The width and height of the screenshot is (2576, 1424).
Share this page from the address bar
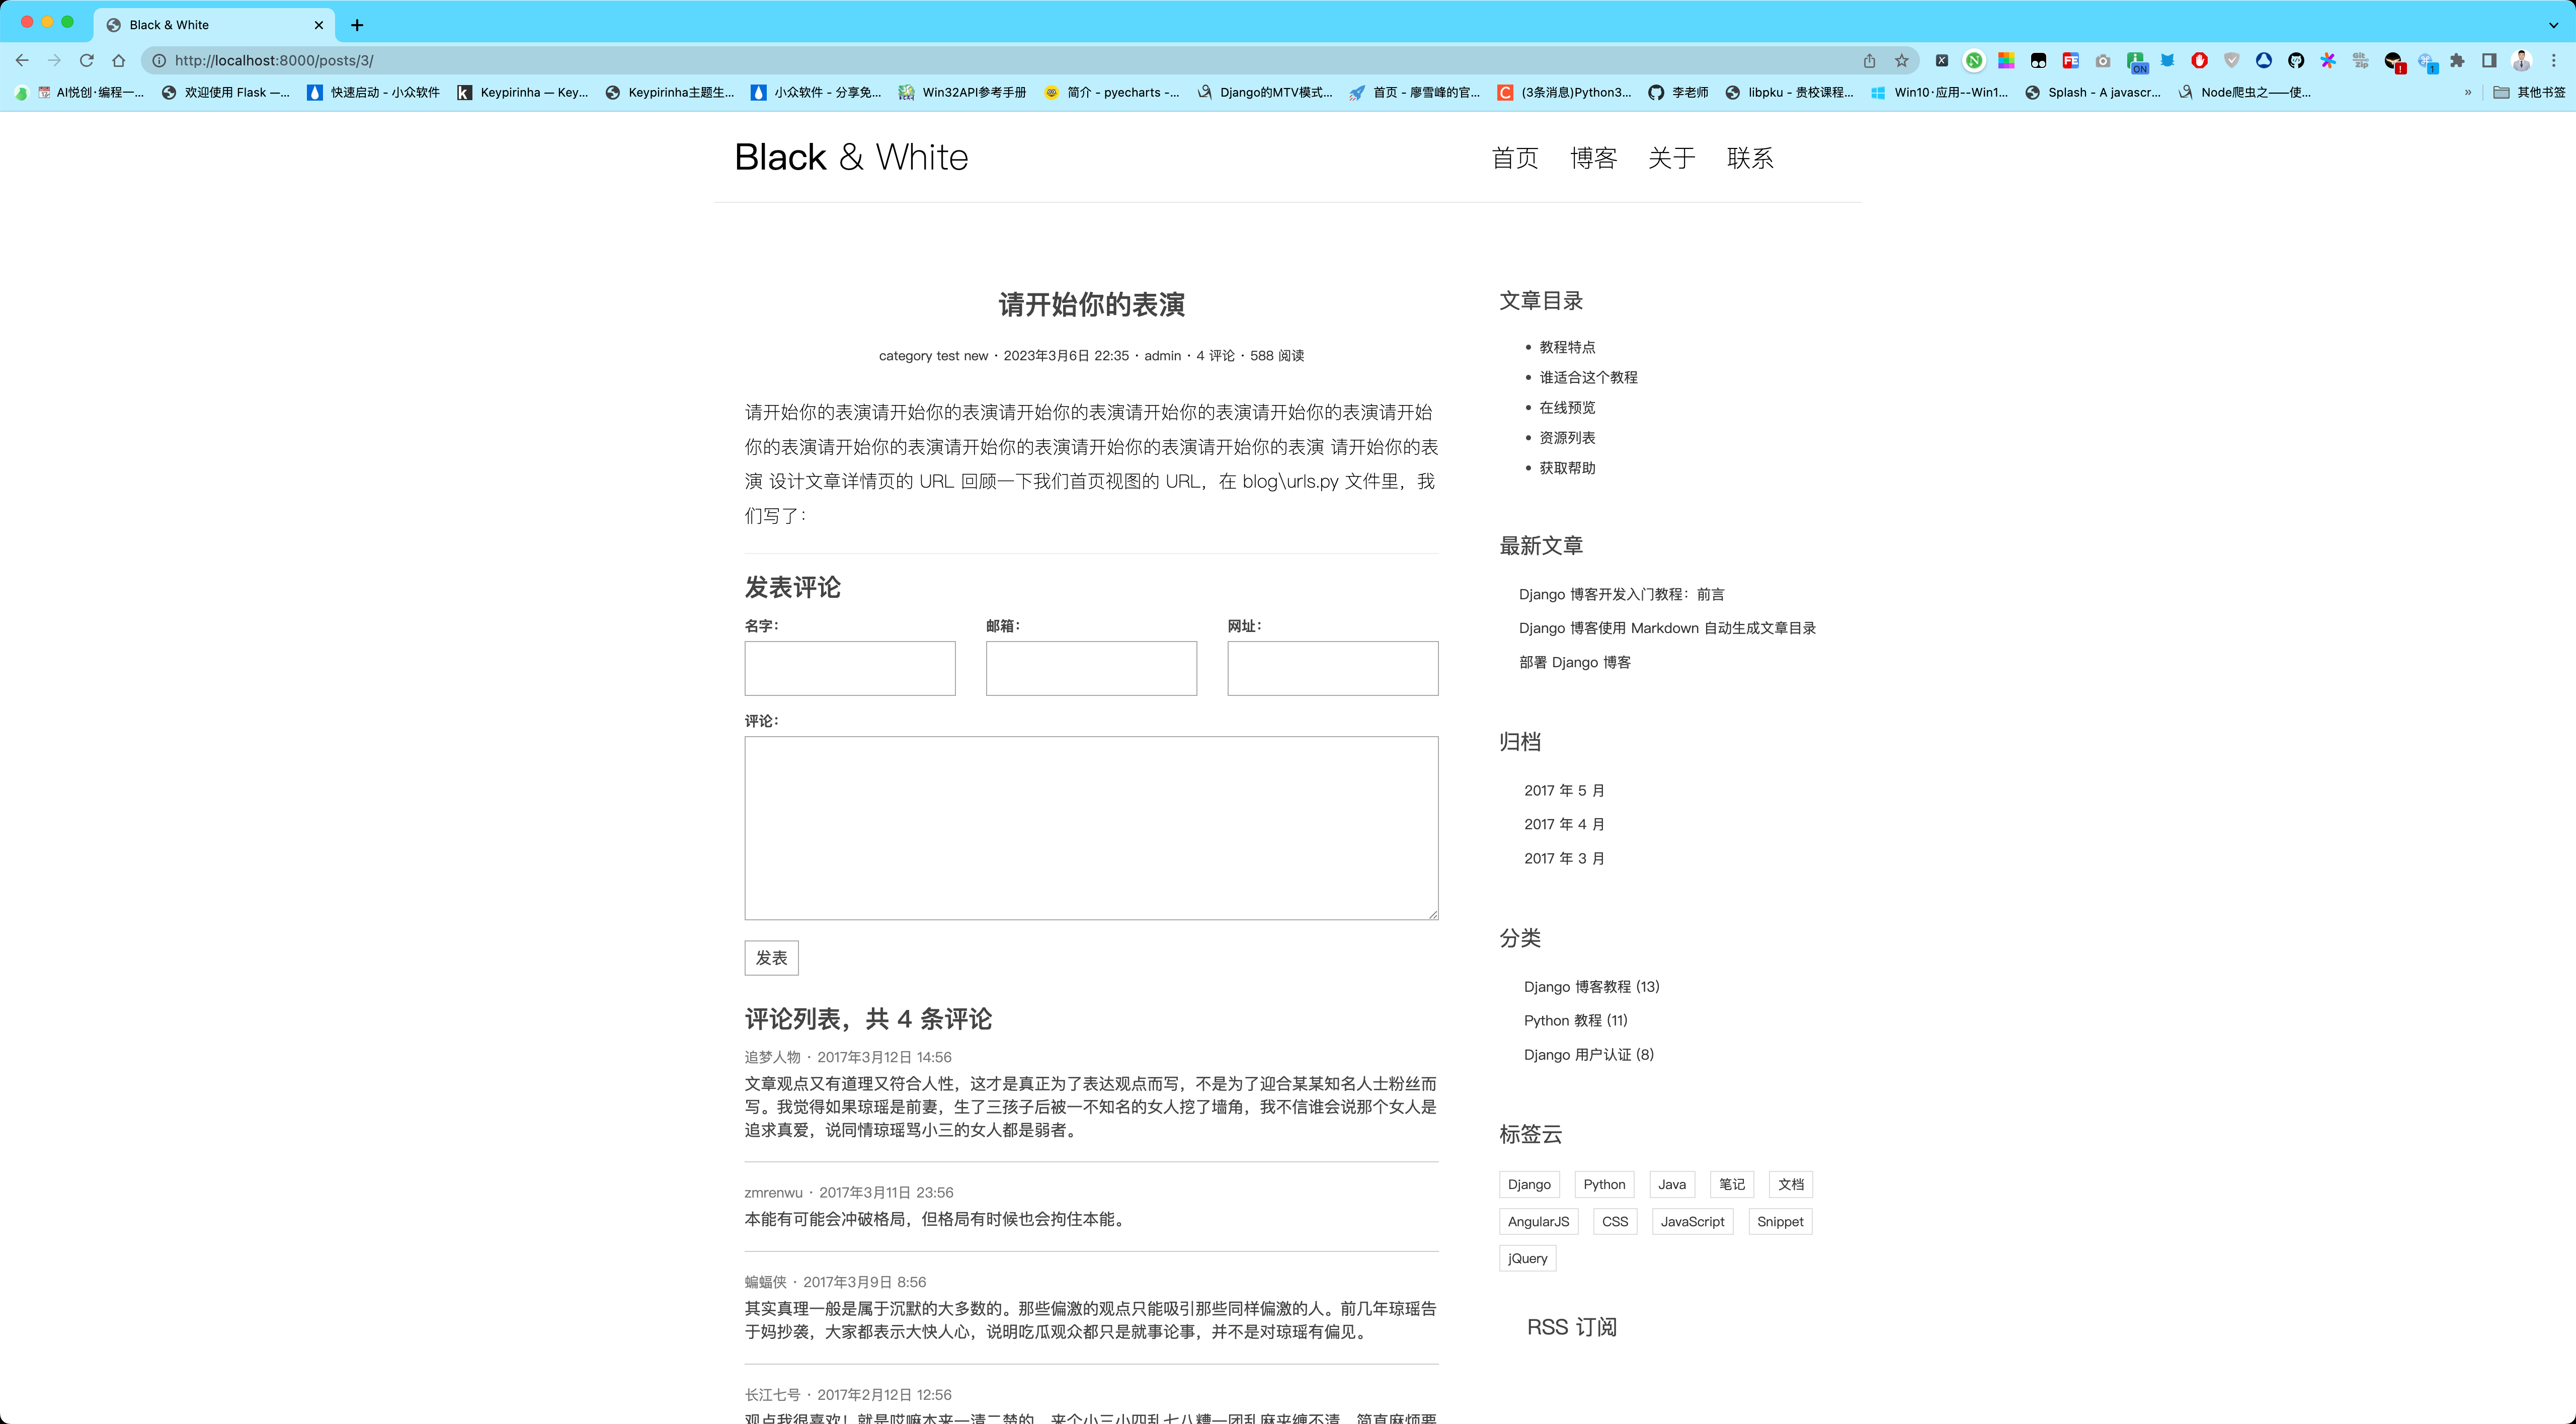pos(1869,61)
